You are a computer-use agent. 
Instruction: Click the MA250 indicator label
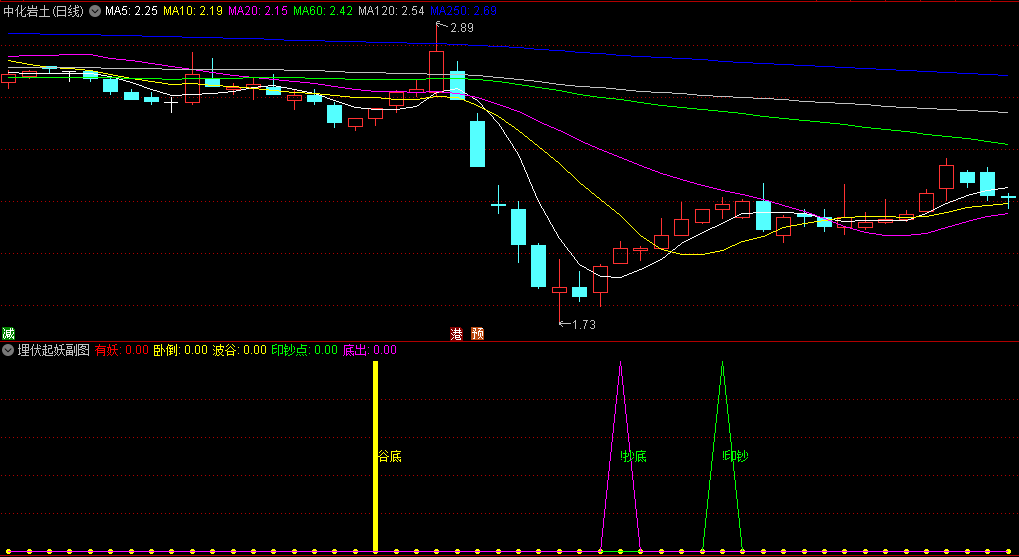coord(463,11)
